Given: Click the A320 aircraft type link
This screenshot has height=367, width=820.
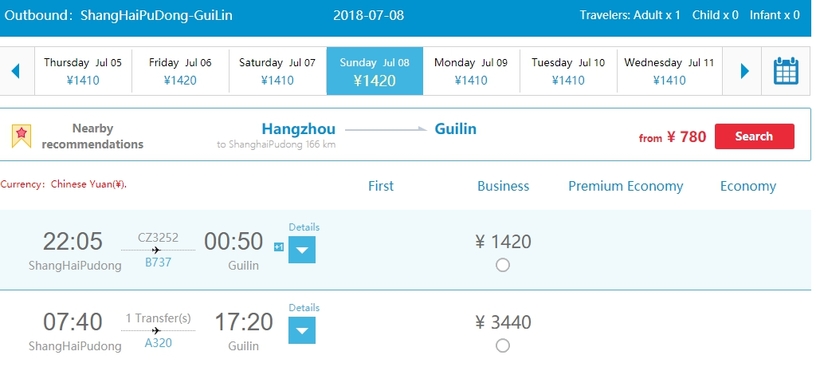Looking at the screenshot, I should click(158, 343).
